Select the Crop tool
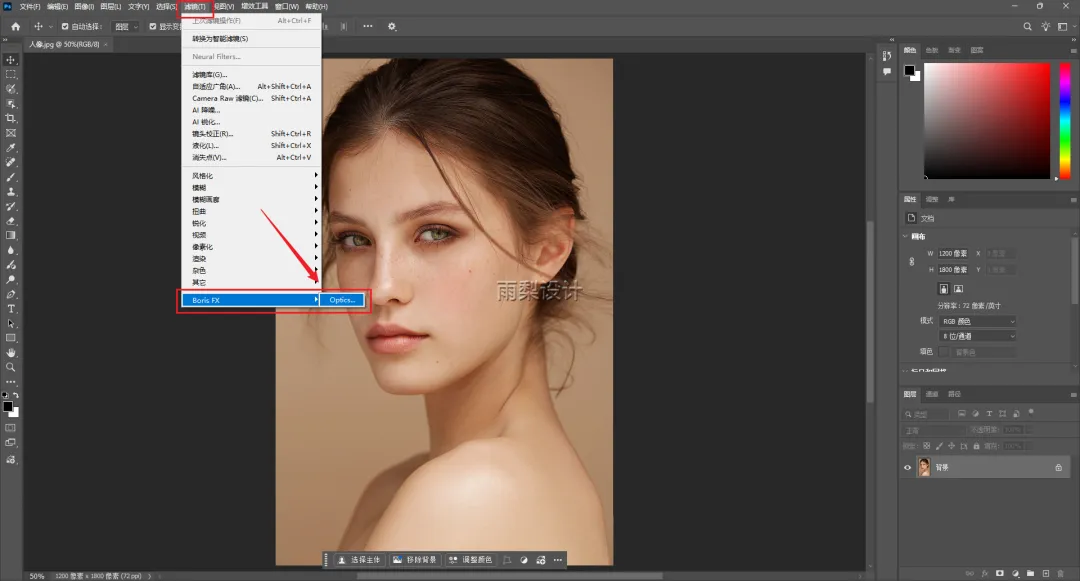 pyautogui.click(x=11, y=118)
